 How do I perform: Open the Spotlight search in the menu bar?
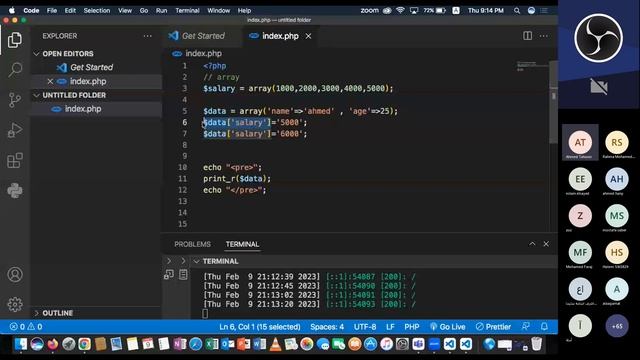point(517,11)
